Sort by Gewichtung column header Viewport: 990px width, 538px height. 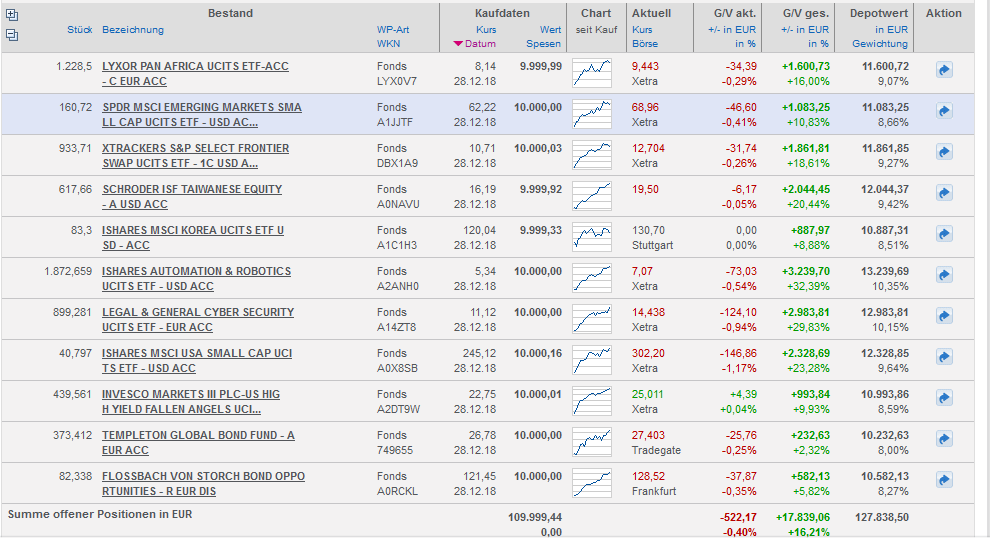point(880,44)
